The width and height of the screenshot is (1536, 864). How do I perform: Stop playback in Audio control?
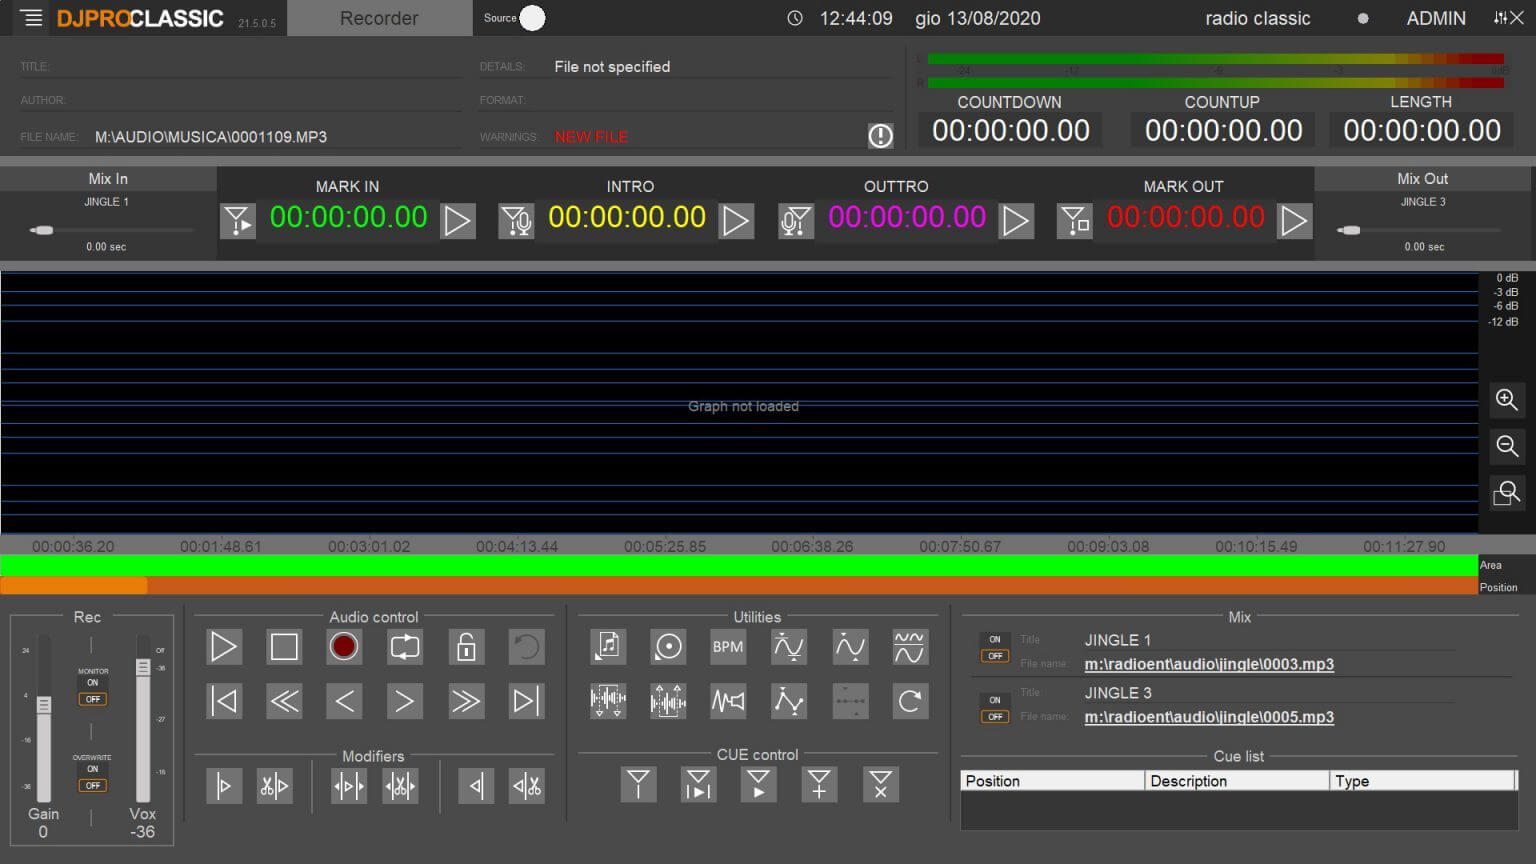(x=284, y=647)
